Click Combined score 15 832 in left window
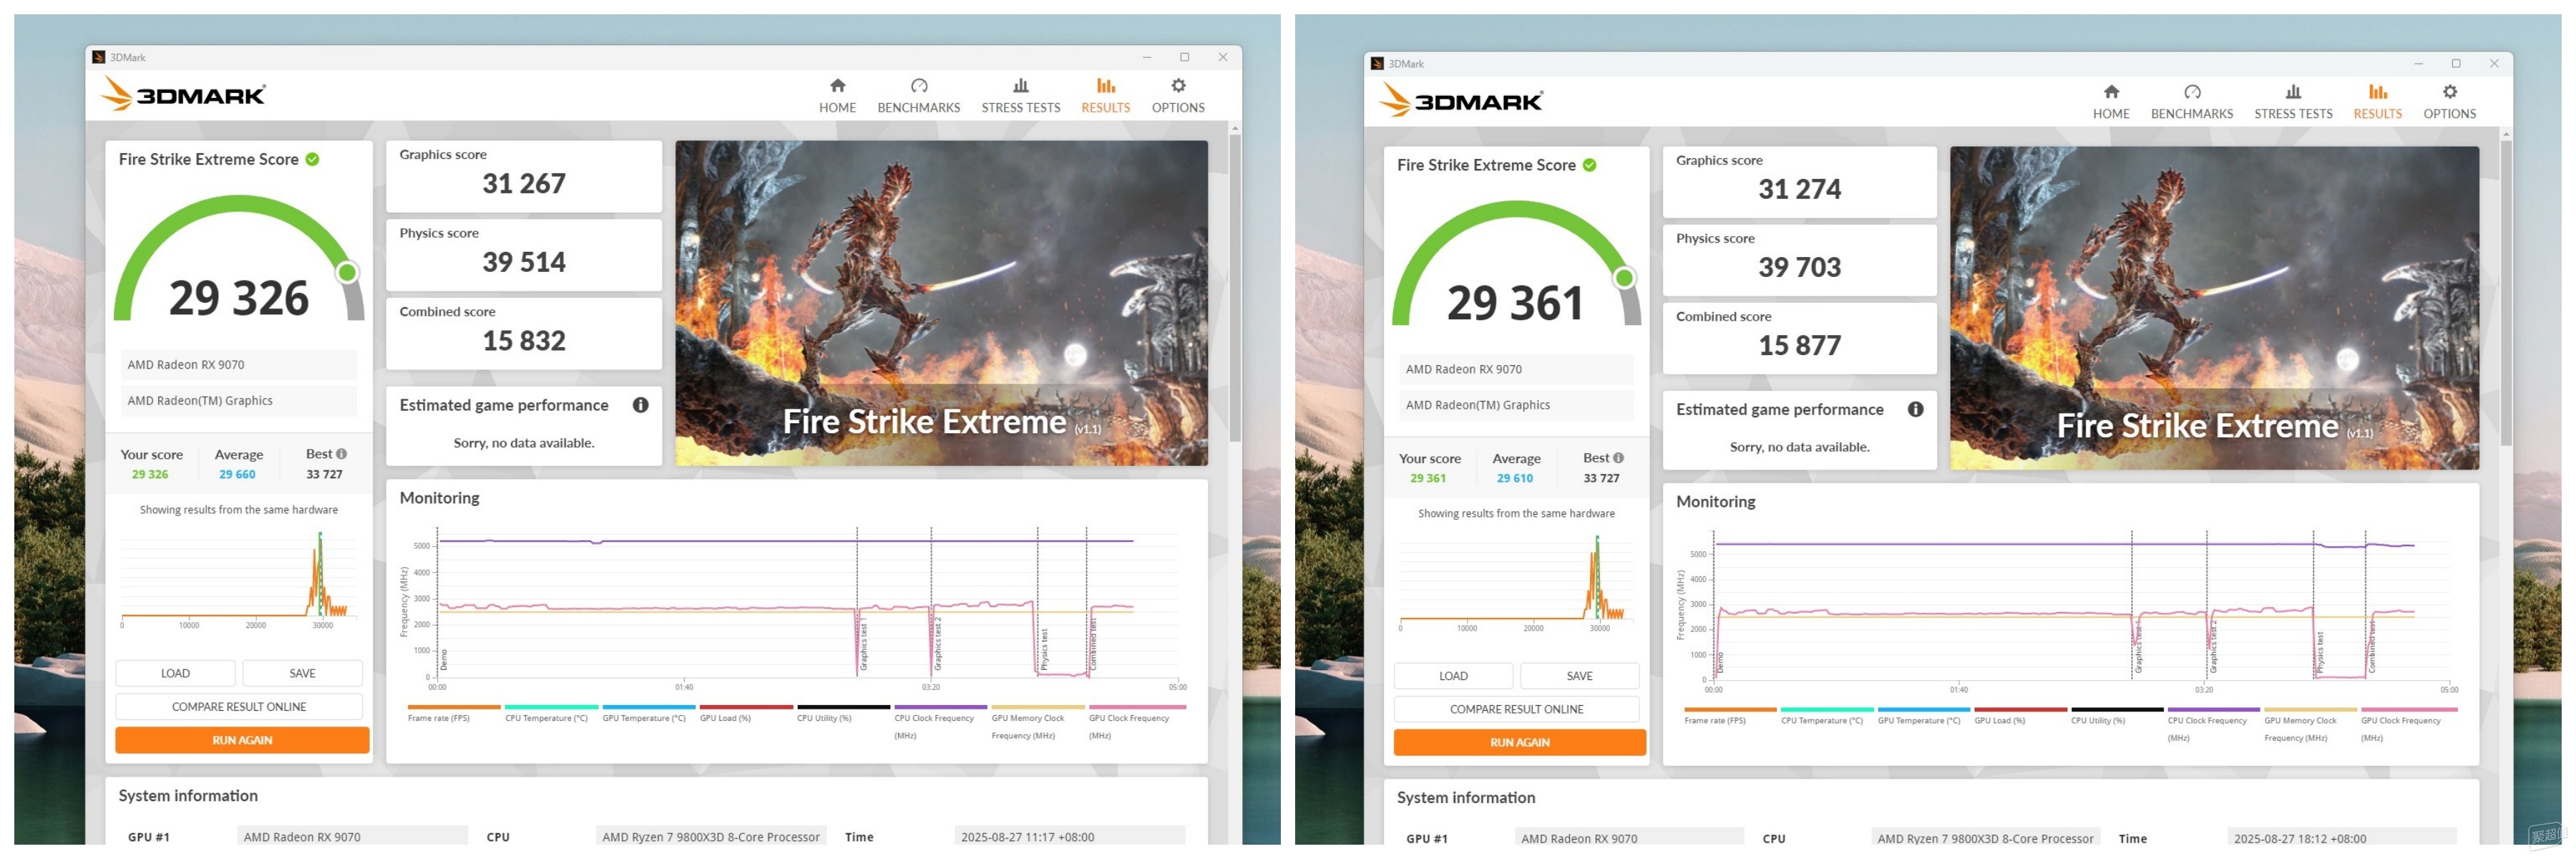 click(x=524, y=333)
